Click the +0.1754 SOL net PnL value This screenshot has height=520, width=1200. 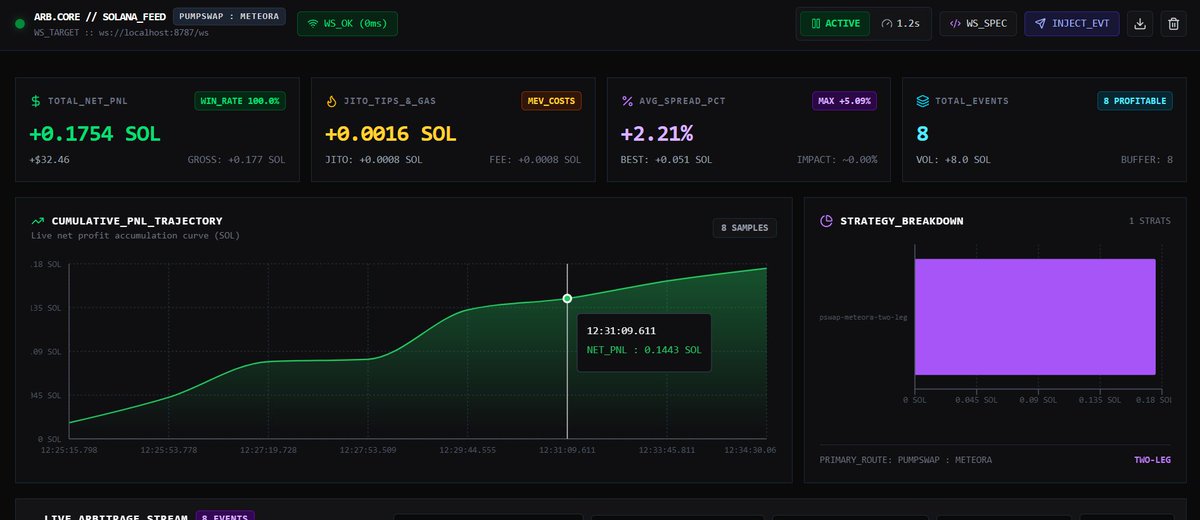click(94, 134)
